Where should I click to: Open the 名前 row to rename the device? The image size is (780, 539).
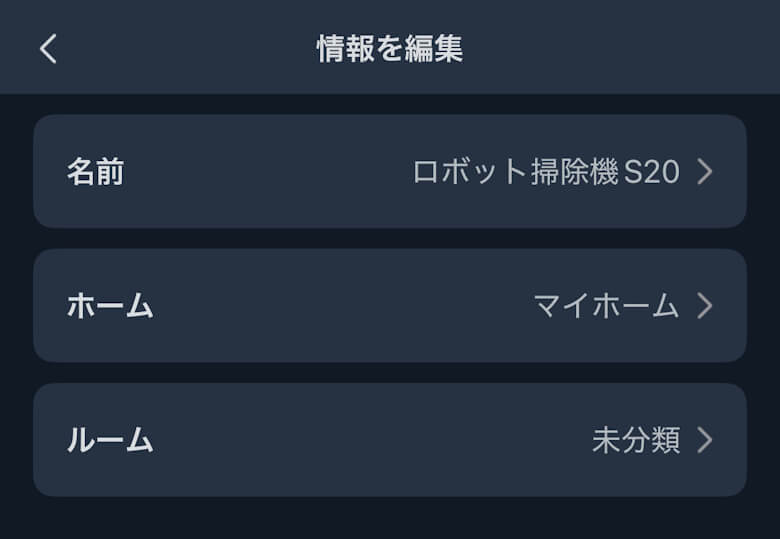[390, 172]
